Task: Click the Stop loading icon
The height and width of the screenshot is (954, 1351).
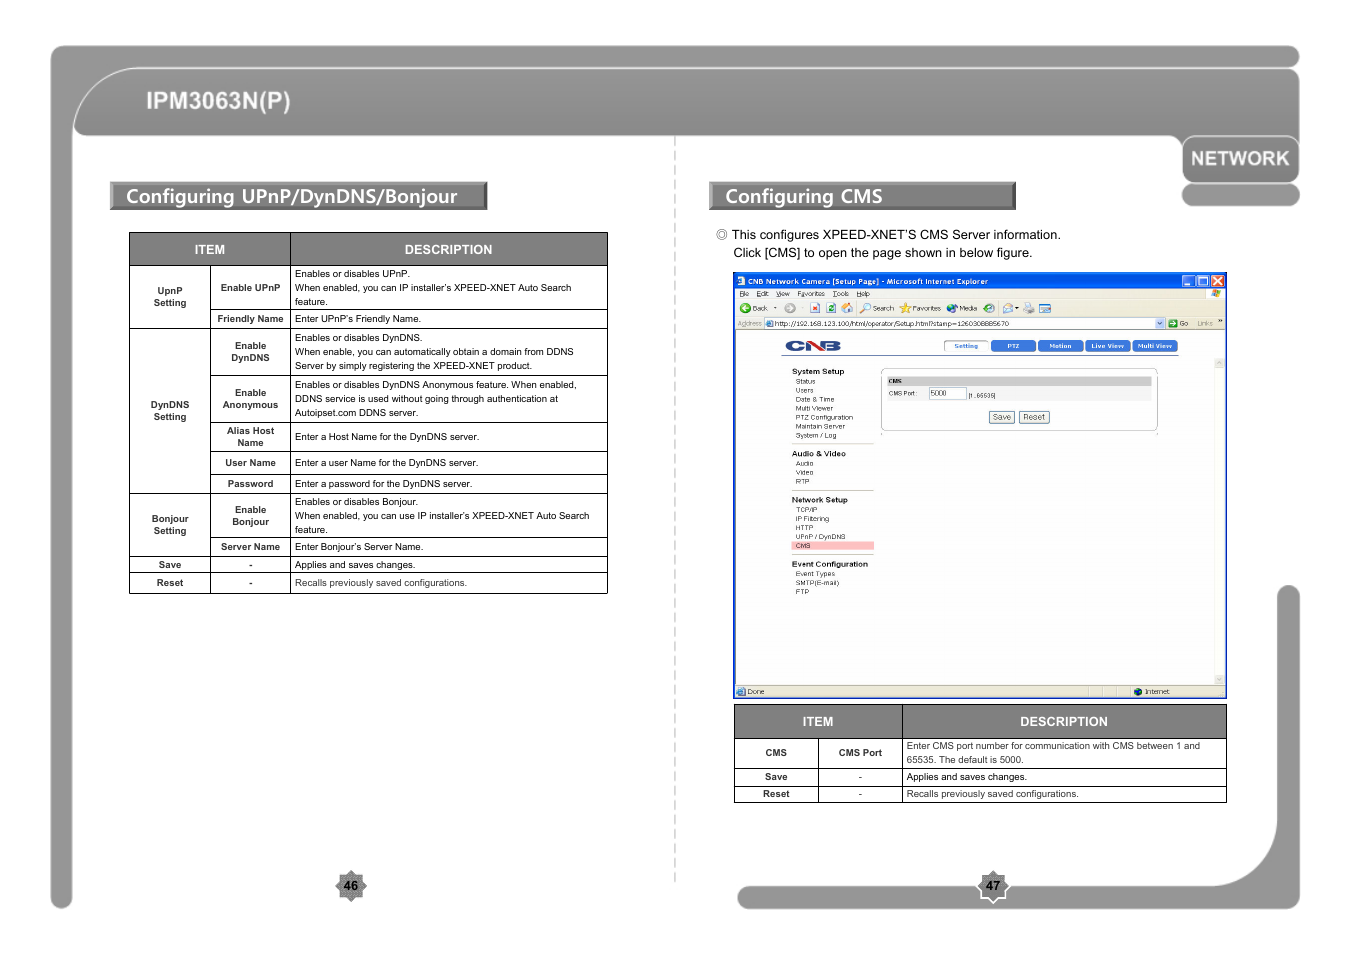Action: pyautogui.click(x=815, y=308)
